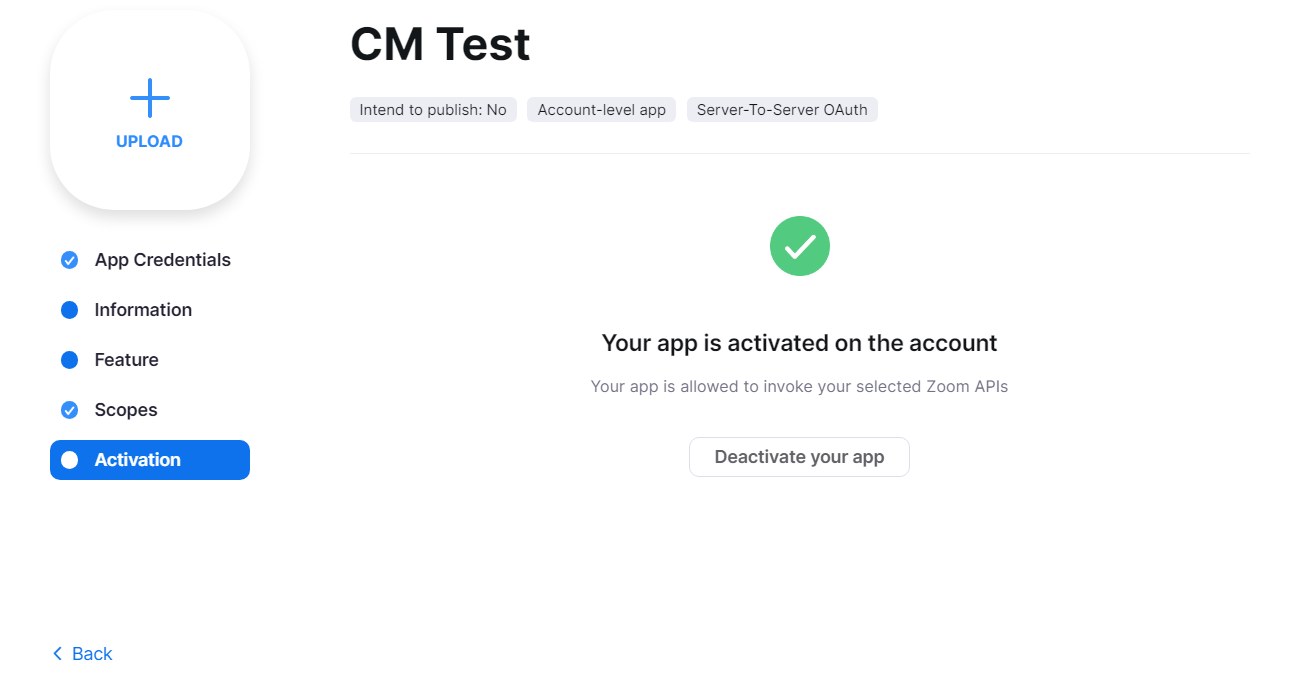Click the Account-level app tag
The width and height of the screenshot is (1300, 680).
pyautogui.click(x=601, y=110)
